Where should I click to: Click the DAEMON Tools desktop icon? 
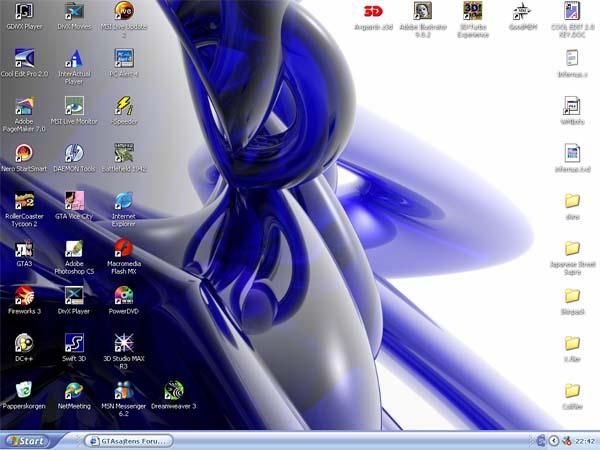[74, 153]
